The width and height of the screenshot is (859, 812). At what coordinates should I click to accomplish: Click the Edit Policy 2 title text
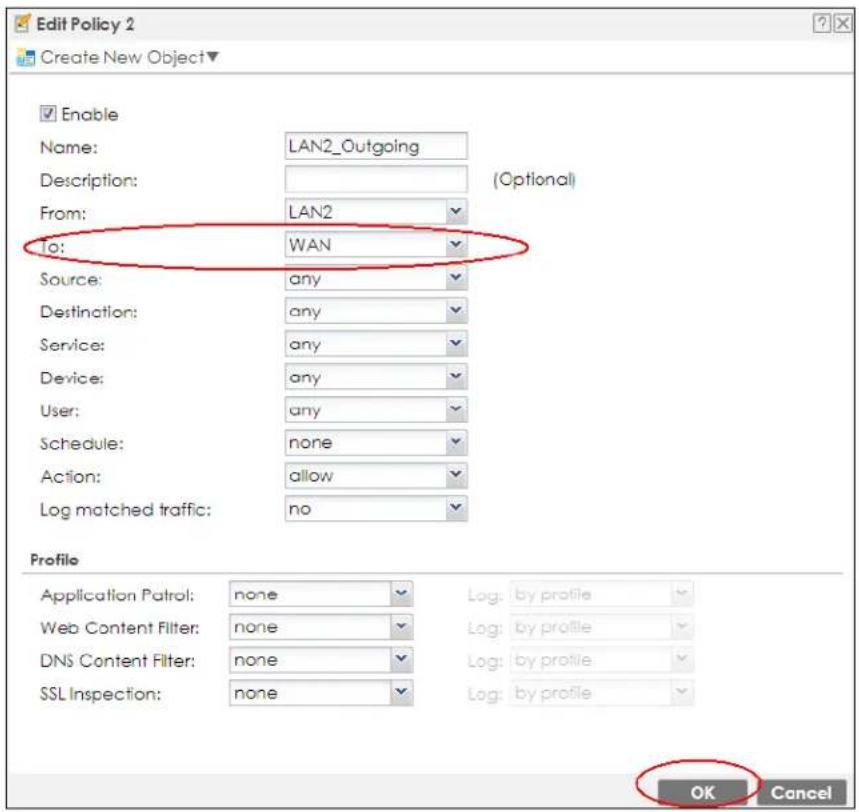point(85,24)
